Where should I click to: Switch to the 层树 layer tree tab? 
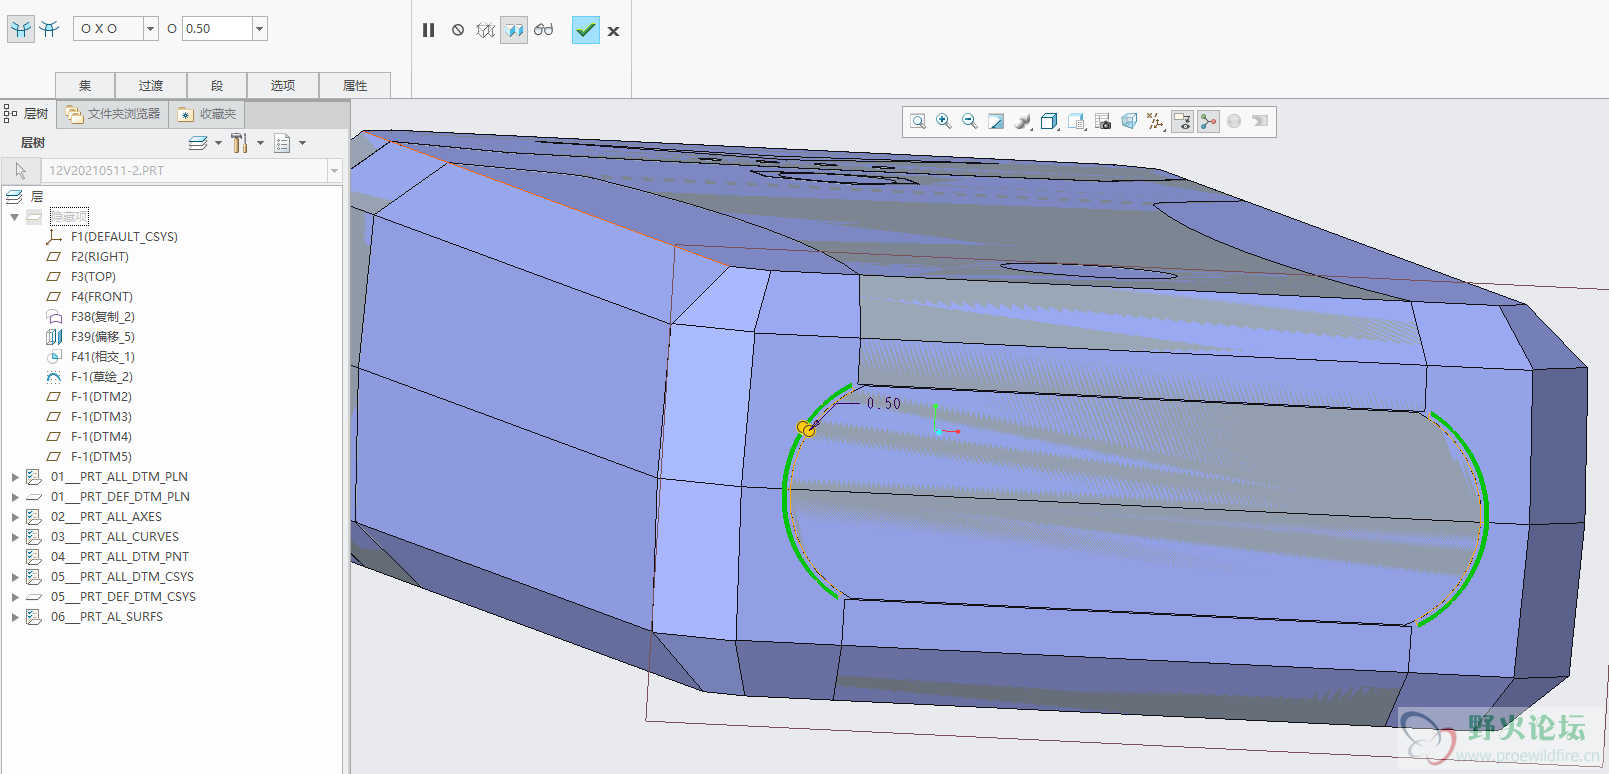(x=27, y=114)
